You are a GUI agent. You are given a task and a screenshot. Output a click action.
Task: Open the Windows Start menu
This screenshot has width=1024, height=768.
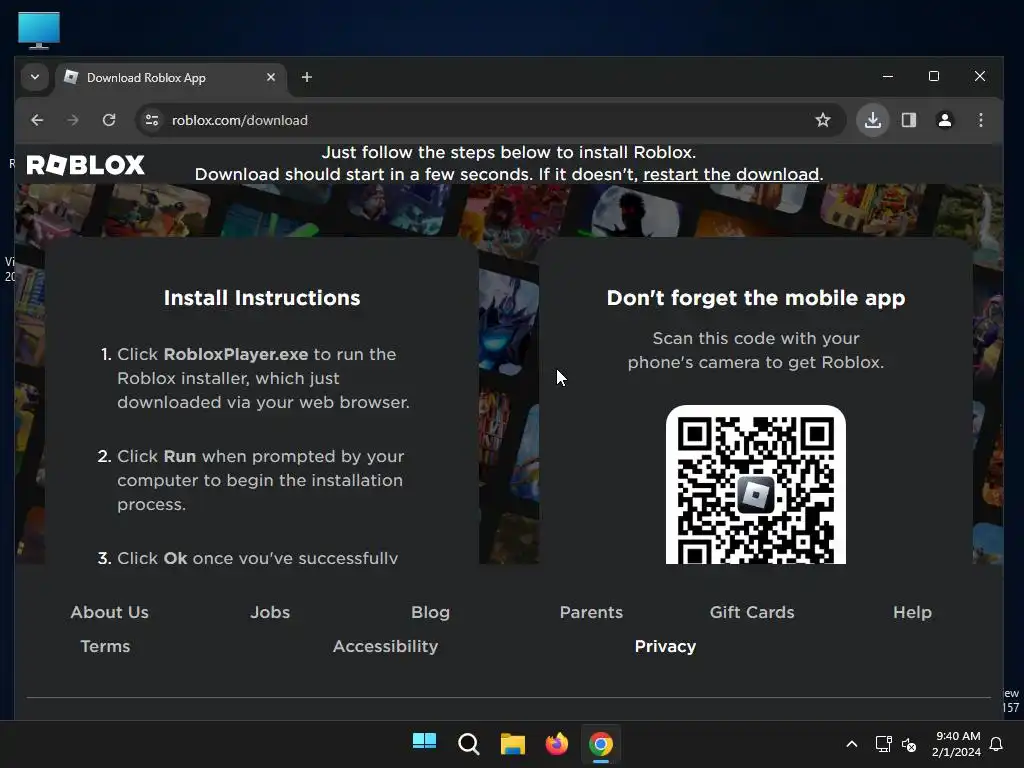click(x=424, y=743)
